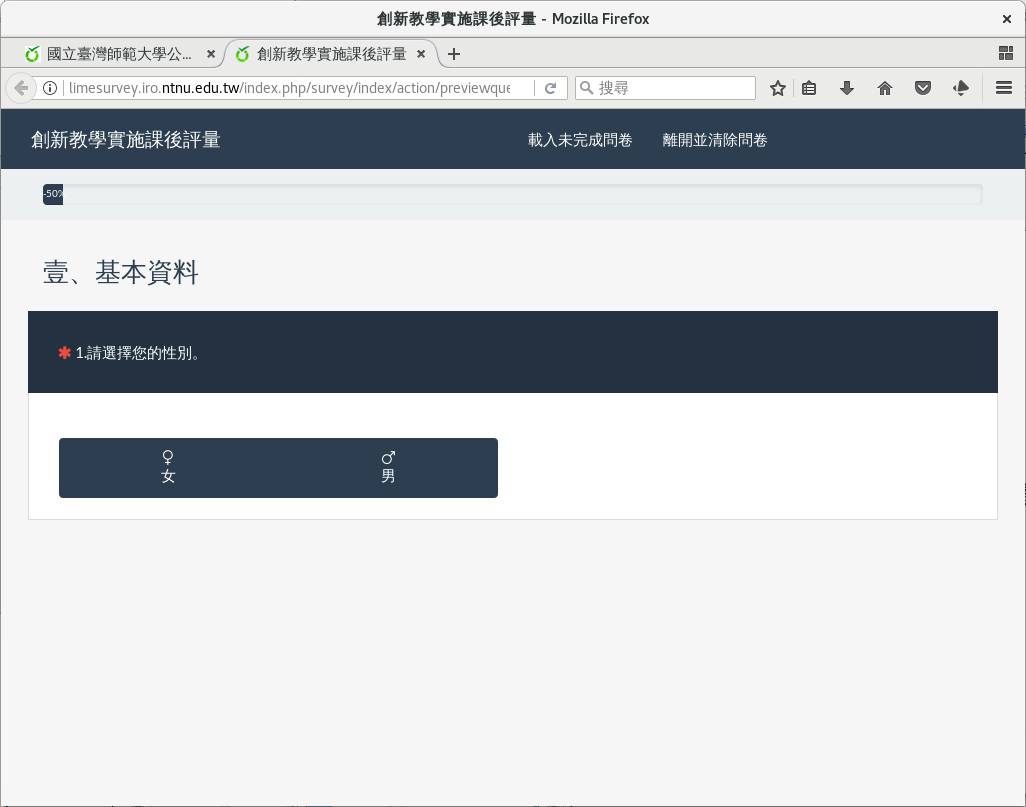Click 離開並清除問卷 to exit survey

click(715, 140)
